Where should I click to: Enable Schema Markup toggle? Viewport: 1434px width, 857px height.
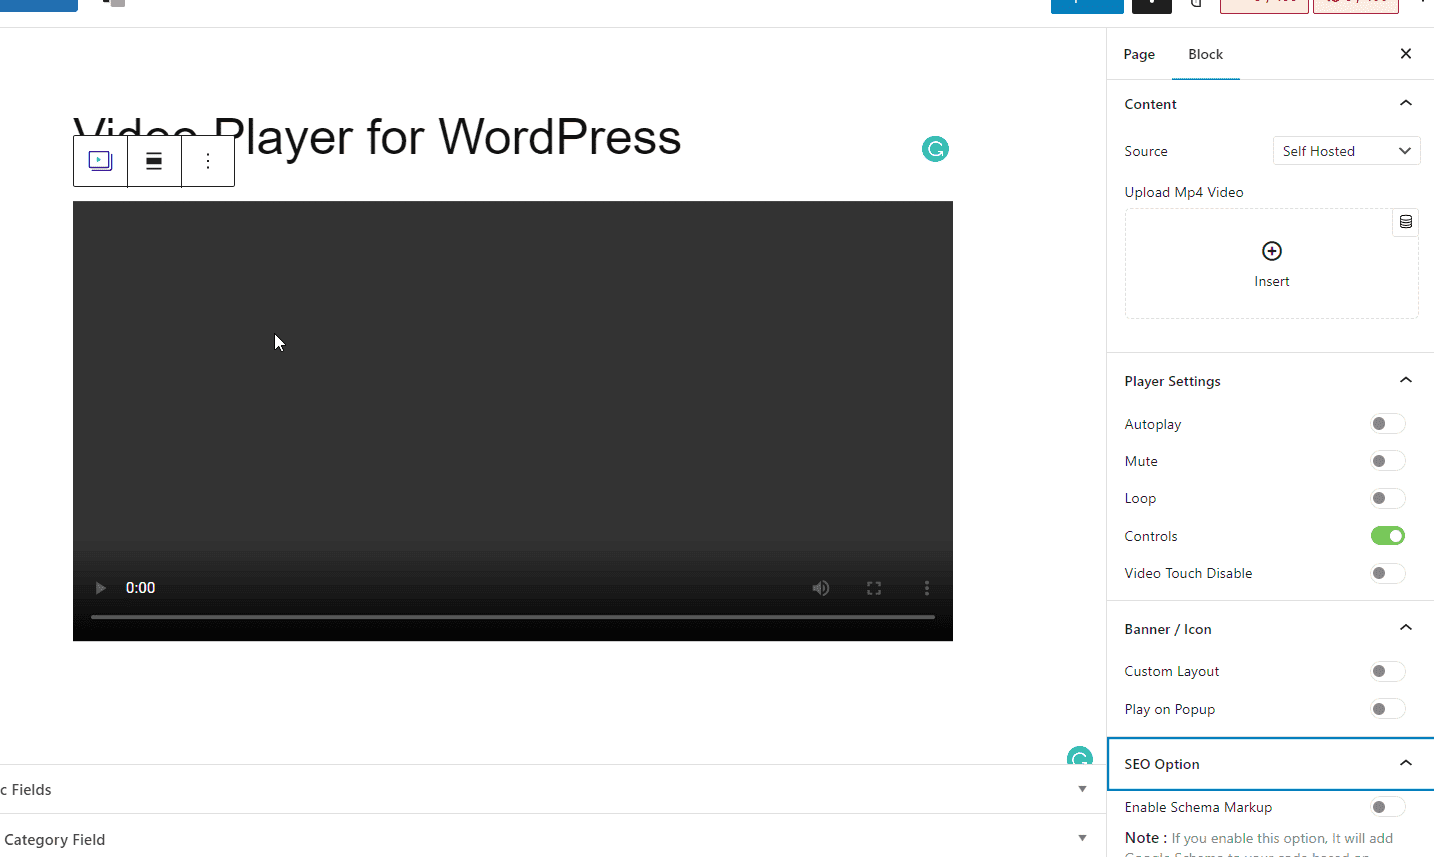1387,806
